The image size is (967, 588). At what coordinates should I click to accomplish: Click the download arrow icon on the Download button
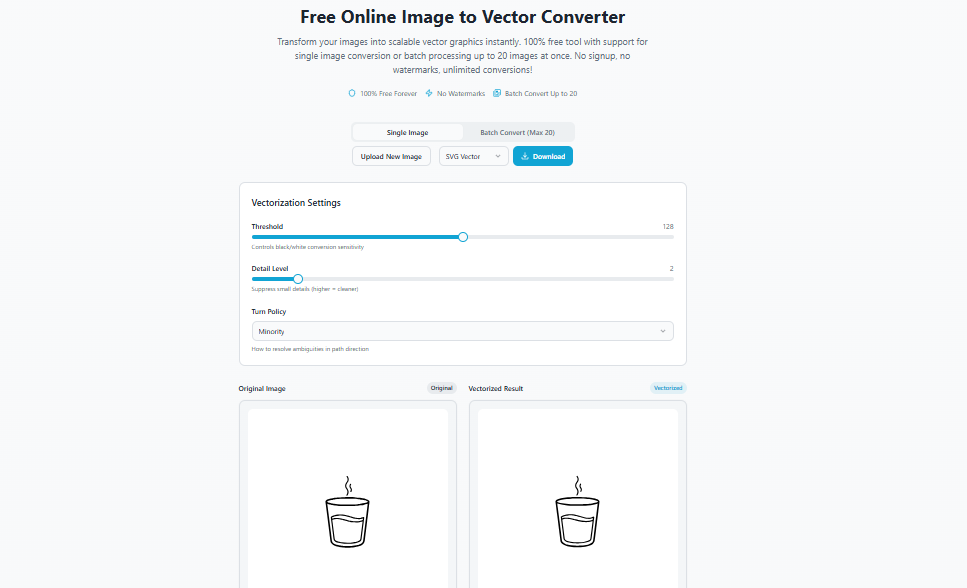click(525, 156)
